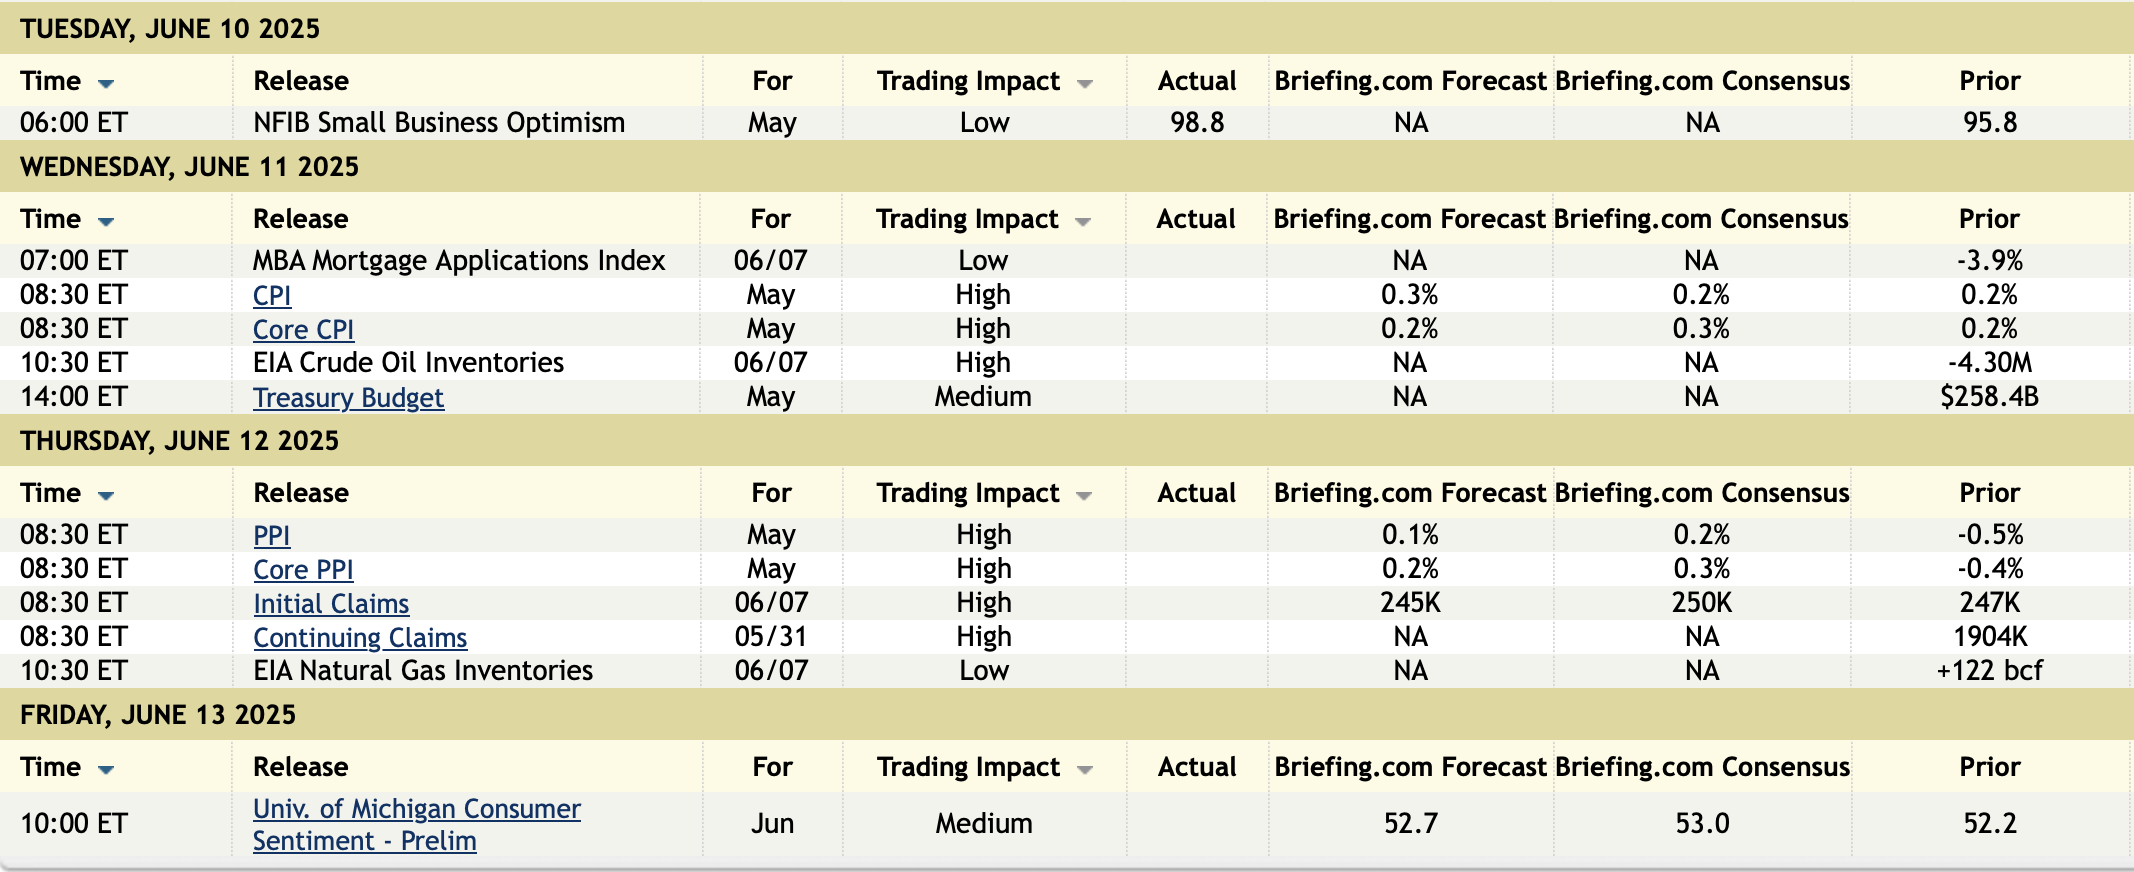
Task: Click Time sort arrow under Friday June 13
Action: (106, 770)
